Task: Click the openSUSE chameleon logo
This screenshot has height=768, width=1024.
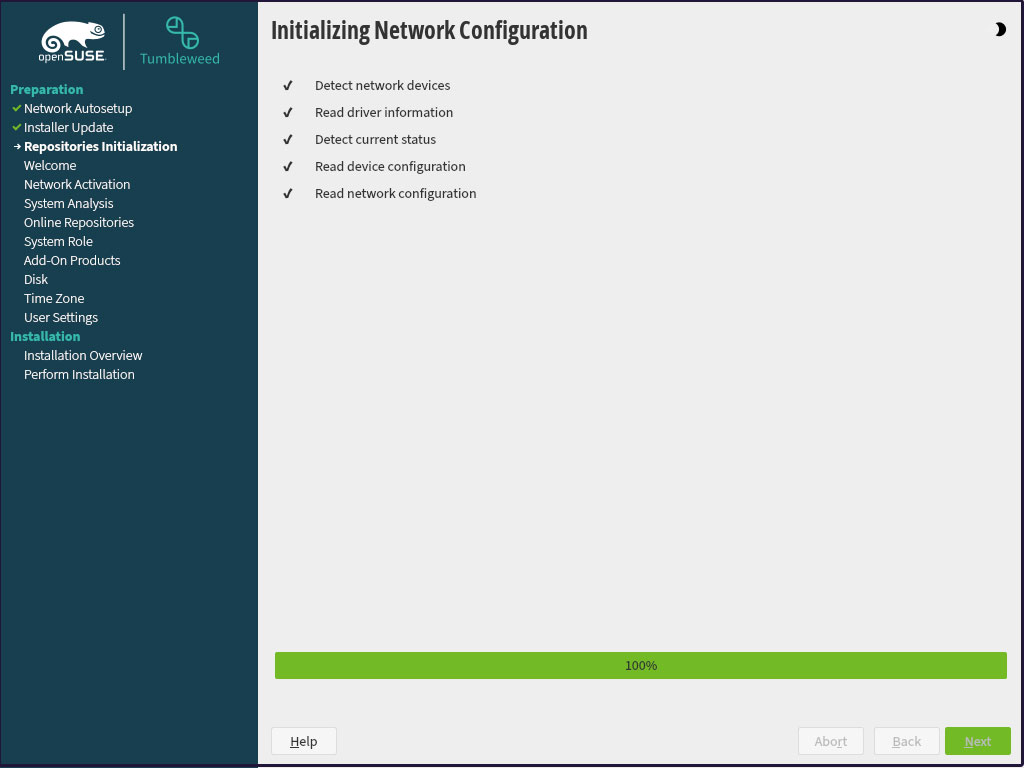Action: pos(73,42)
